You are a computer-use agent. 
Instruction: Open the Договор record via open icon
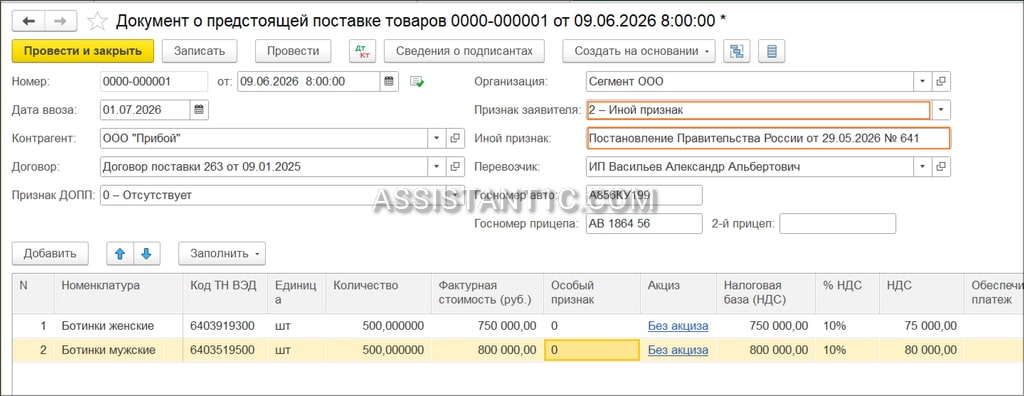[455, 167]
